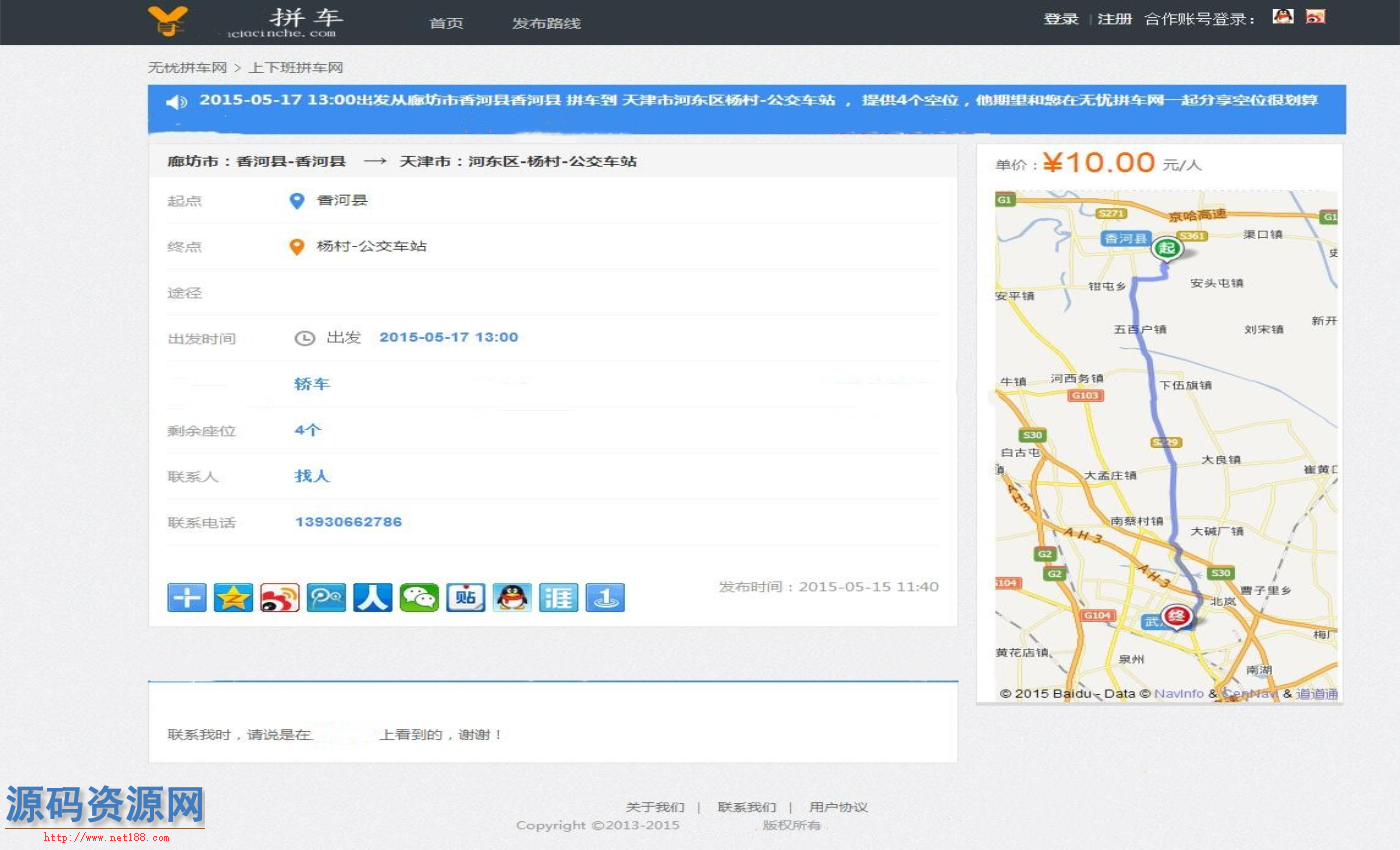Click the departure time 2015-05-17 13:00
The width and height of the screenshot is (1400, 850).
[x=449, y=338]
